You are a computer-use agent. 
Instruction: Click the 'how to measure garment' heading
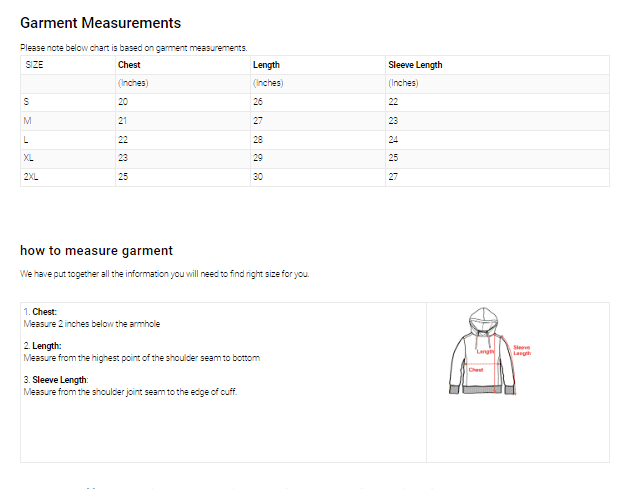96,251
